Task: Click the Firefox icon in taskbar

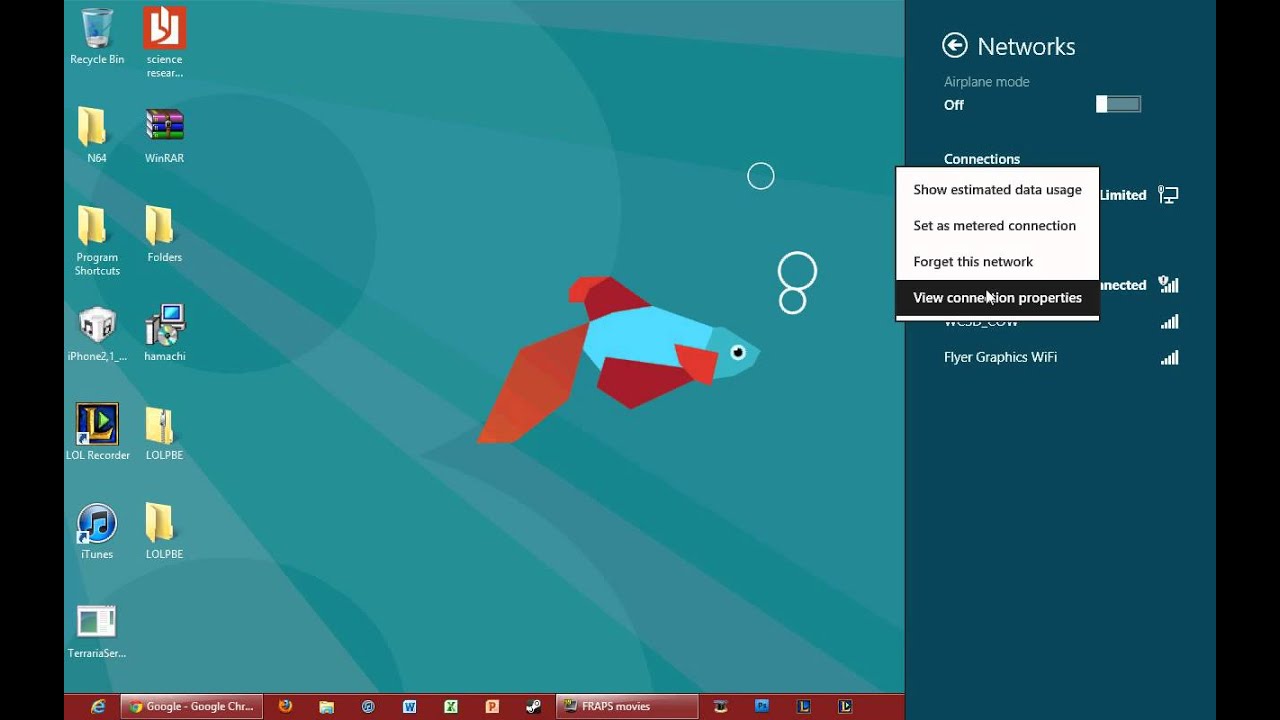Action: click(286, 706)
